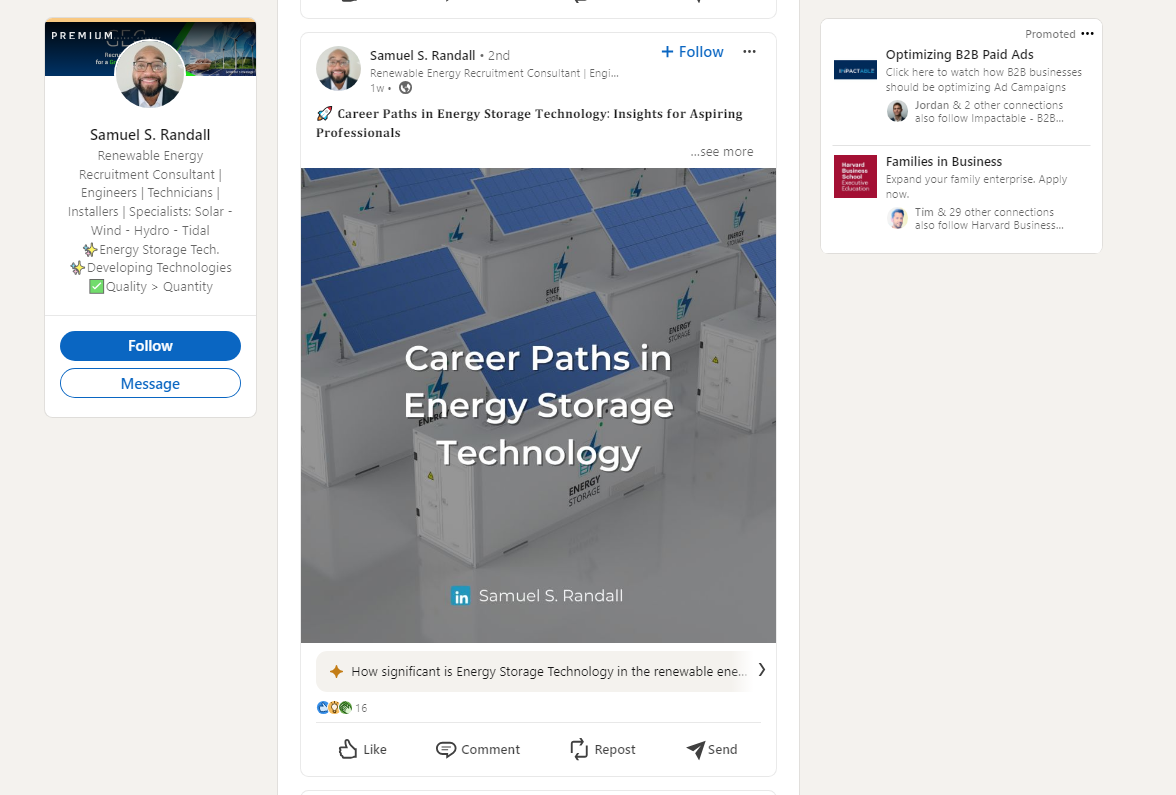The width and height of the screenshot is (1176, 795).
Task: Open the Promoted ads three-dot menu
Action: (1087, 34)
